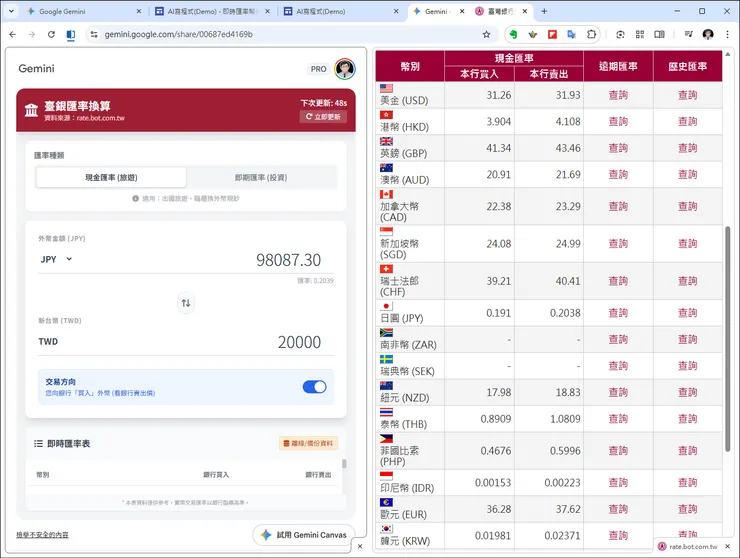
Task: Bookmark this page with the star icon
Action: pos(487,34)
